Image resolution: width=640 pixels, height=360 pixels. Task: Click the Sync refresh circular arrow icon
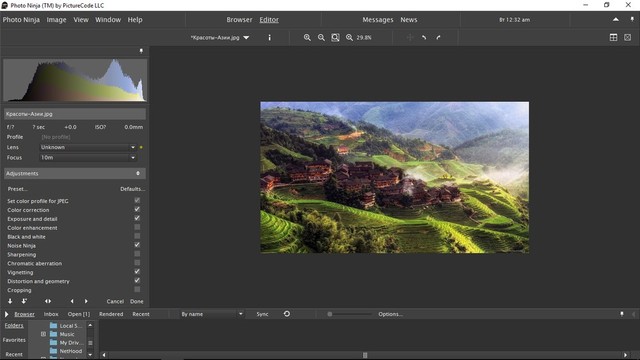pyautogui.click(x=287, y=314)
